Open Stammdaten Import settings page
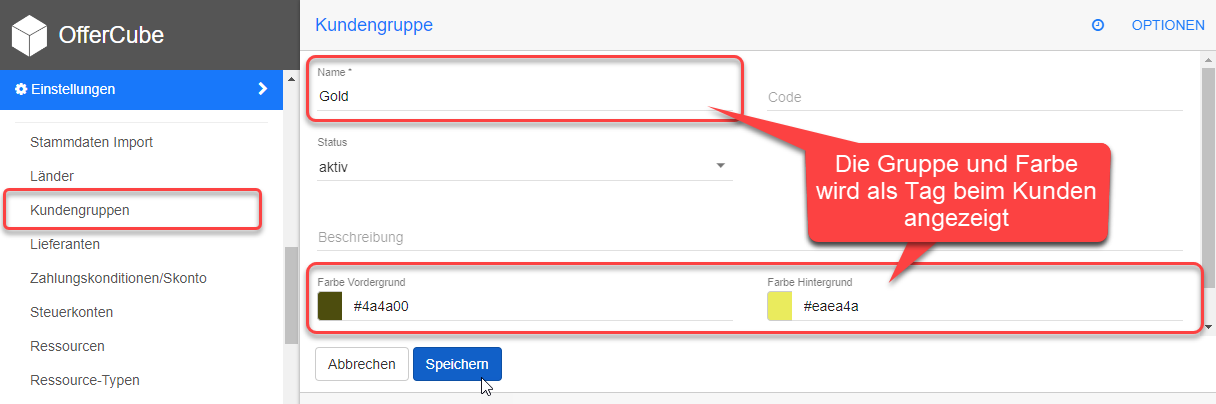Viewport: 1216px width, 404px height. point(91,142)
